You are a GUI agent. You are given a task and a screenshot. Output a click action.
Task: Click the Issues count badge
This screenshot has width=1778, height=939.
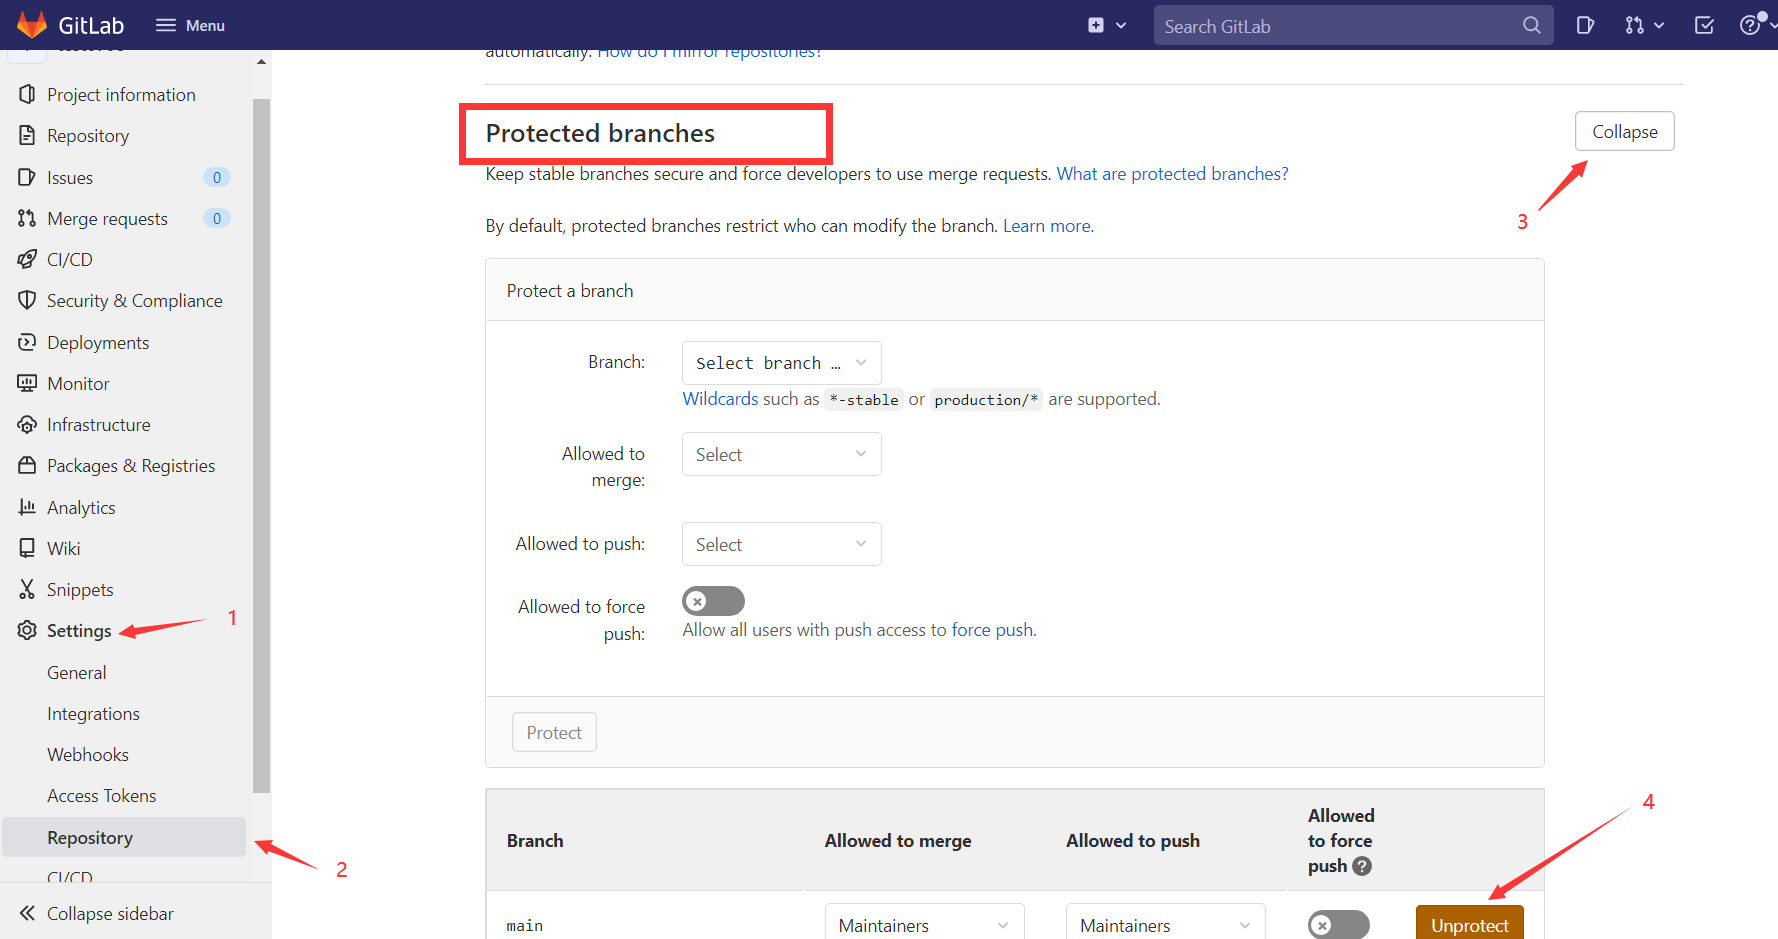pyautogui.click(x=217, y=177)
